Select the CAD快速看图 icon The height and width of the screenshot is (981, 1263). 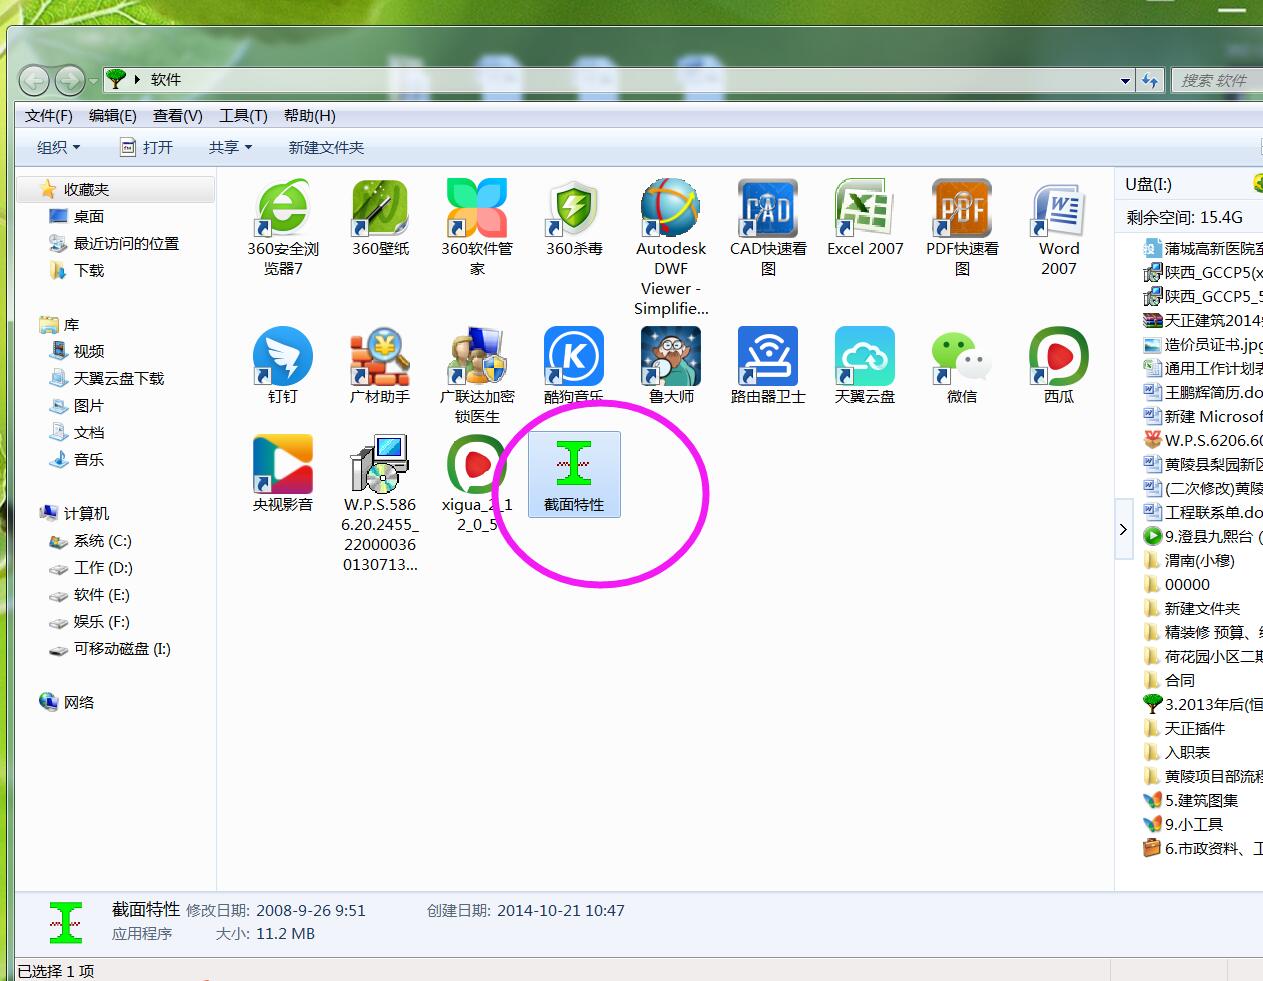click(768, 208)
